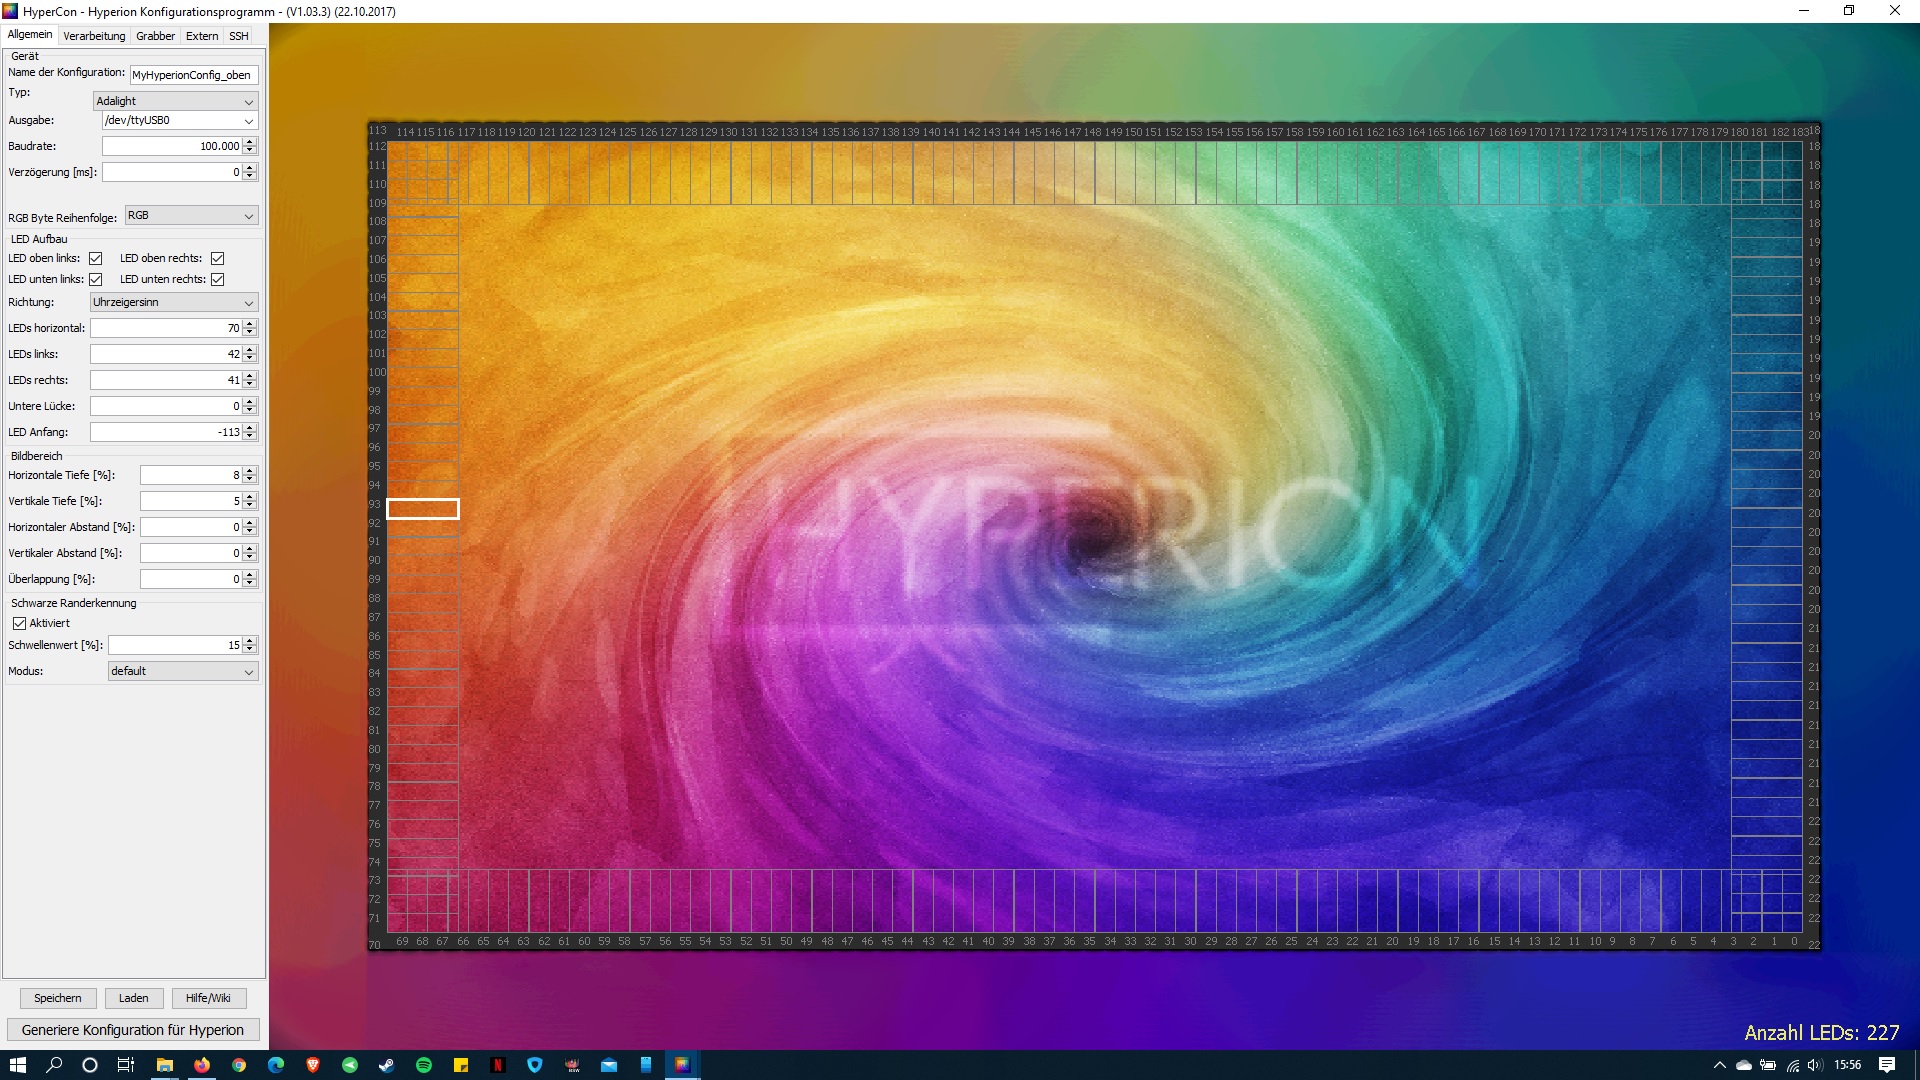The image size is (1920, 1080).
Task: Toggle the LED unten links checkbox
Action: [96, 279]
